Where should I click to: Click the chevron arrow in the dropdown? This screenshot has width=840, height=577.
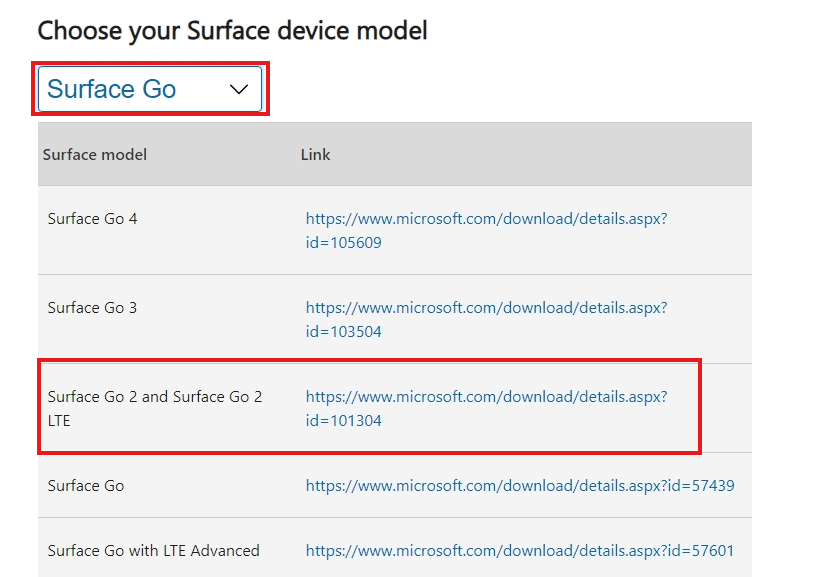tap(239, 89)
